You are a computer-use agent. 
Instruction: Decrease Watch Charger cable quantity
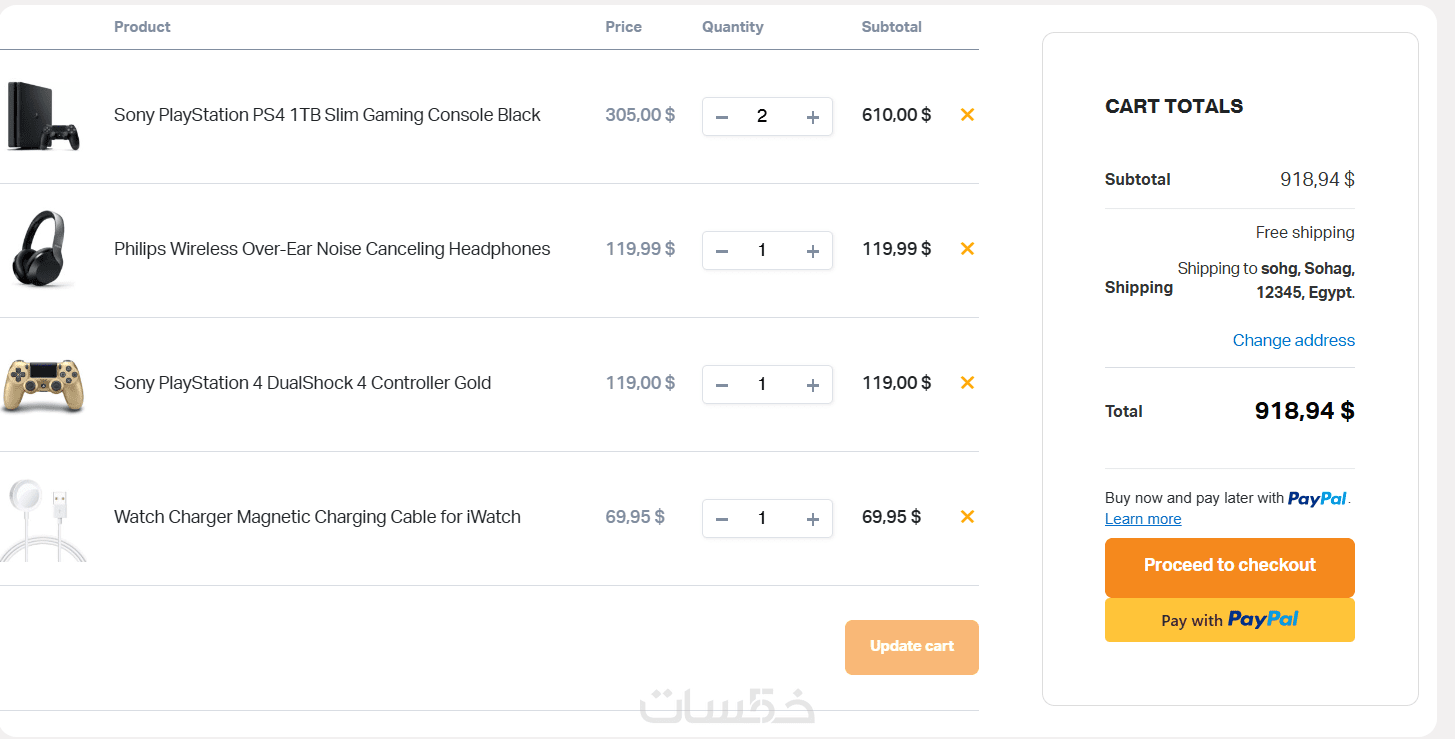point(722,519)
